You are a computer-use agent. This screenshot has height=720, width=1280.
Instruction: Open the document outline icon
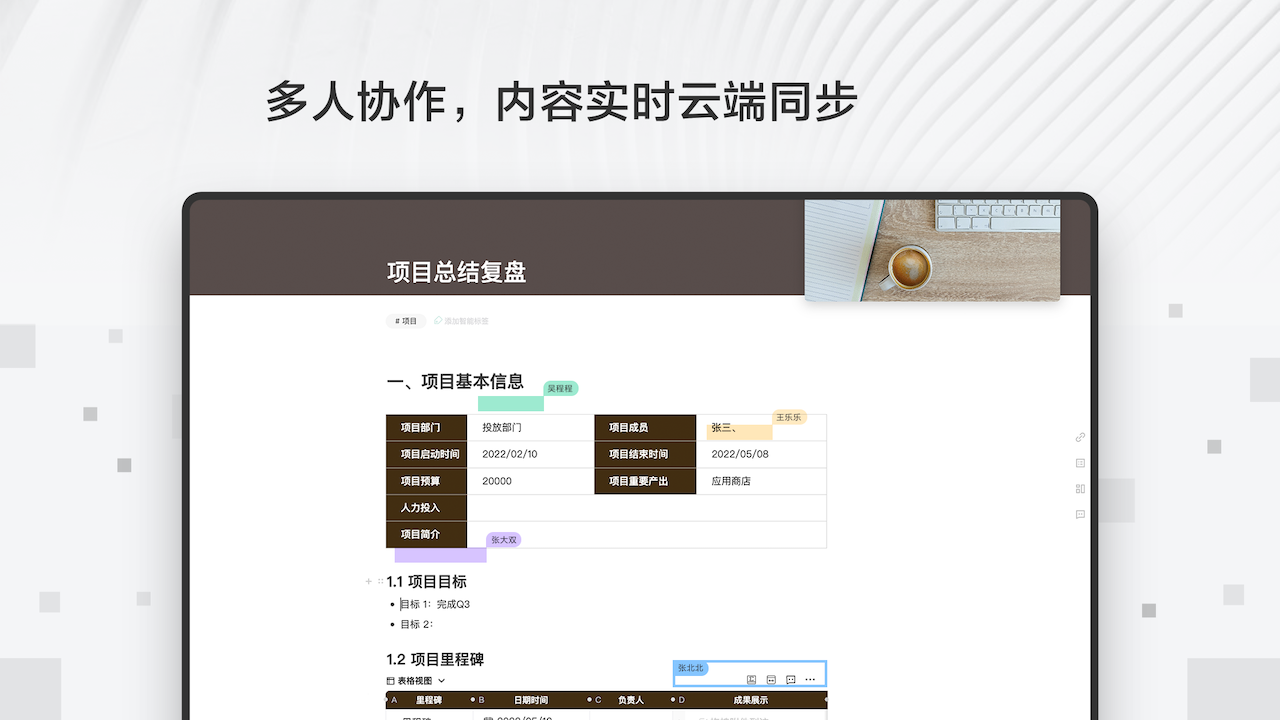(1080, 463)
